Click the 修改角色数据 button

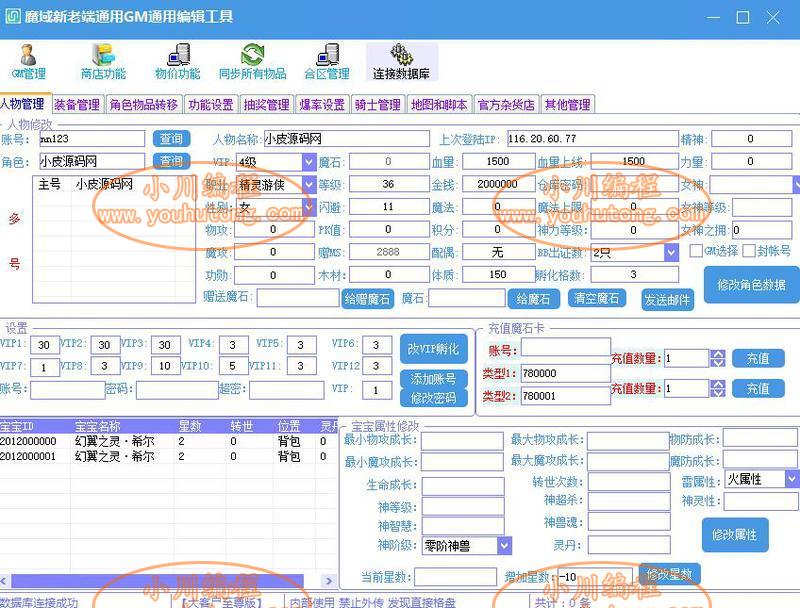pyautogui.click(x=752, y=285)
